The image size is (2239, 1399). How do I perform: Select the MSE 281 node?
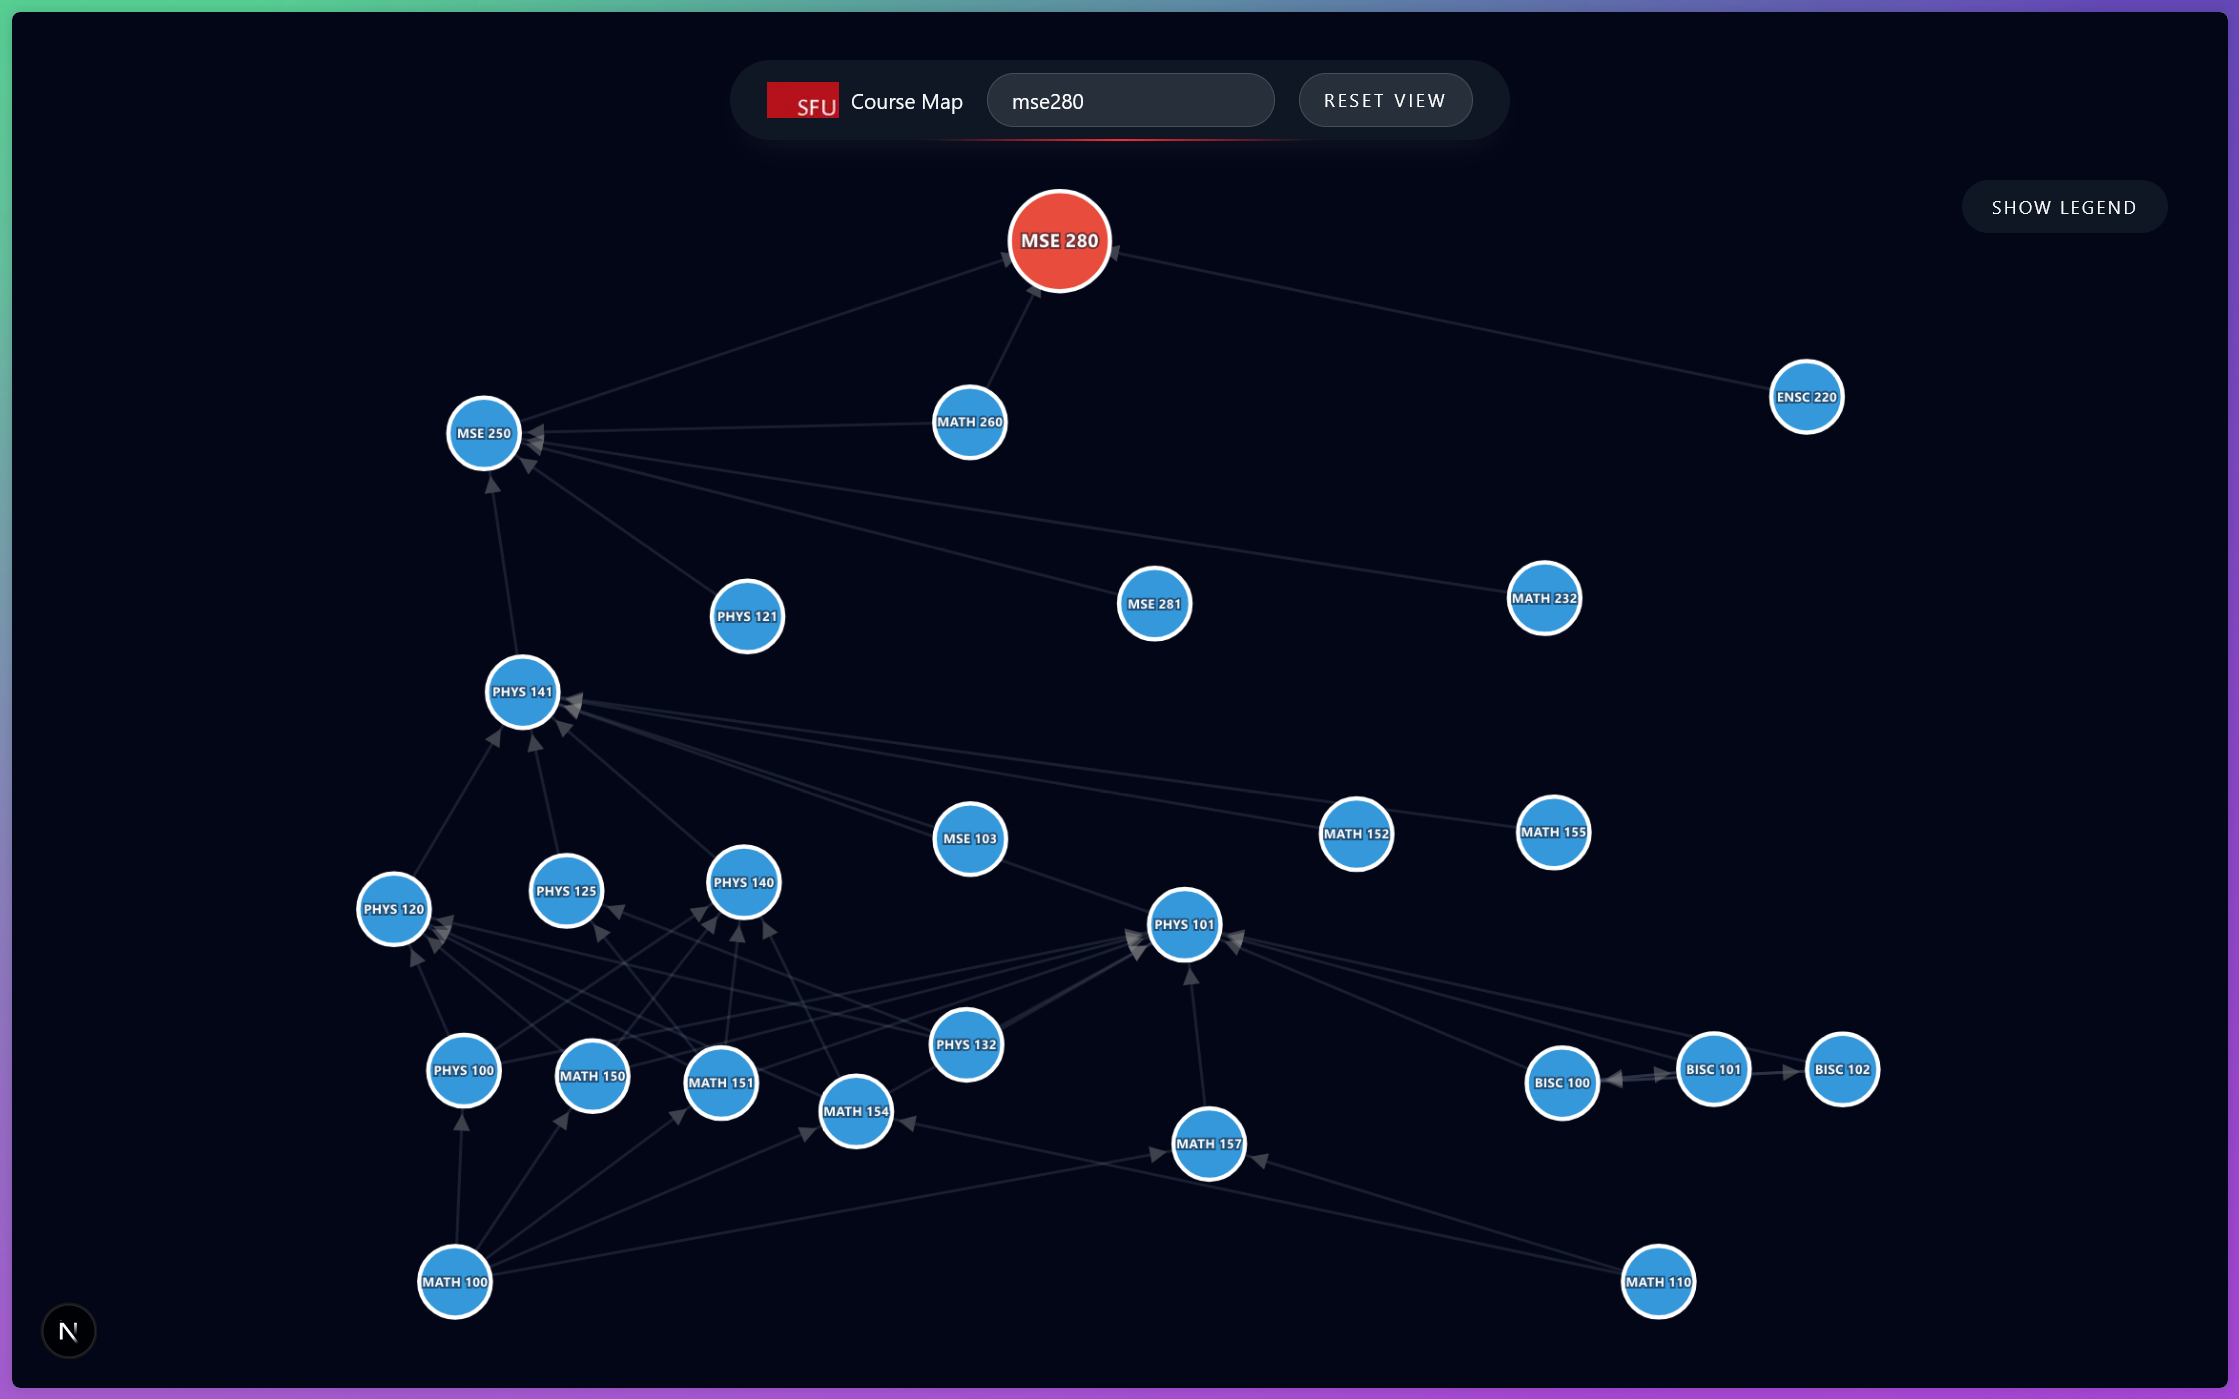pyautogui.click(x=1154, y=604)
